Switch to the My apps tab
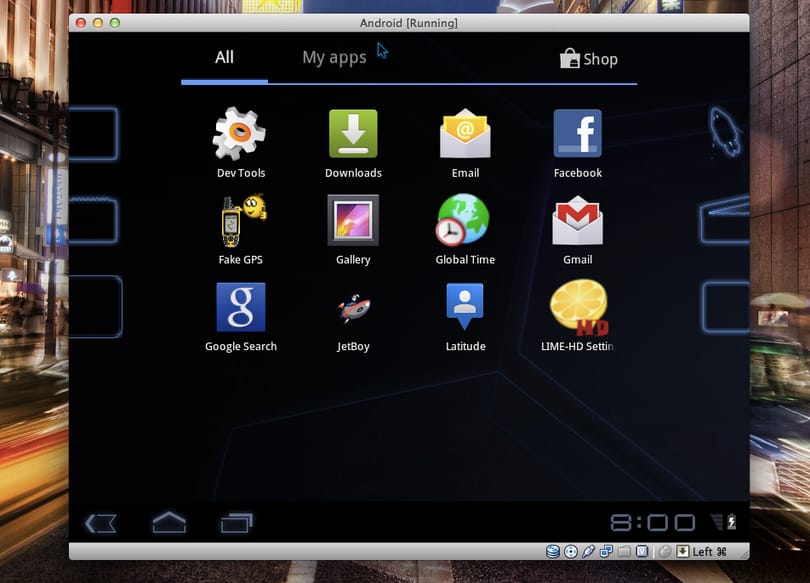 pos(334,57)
